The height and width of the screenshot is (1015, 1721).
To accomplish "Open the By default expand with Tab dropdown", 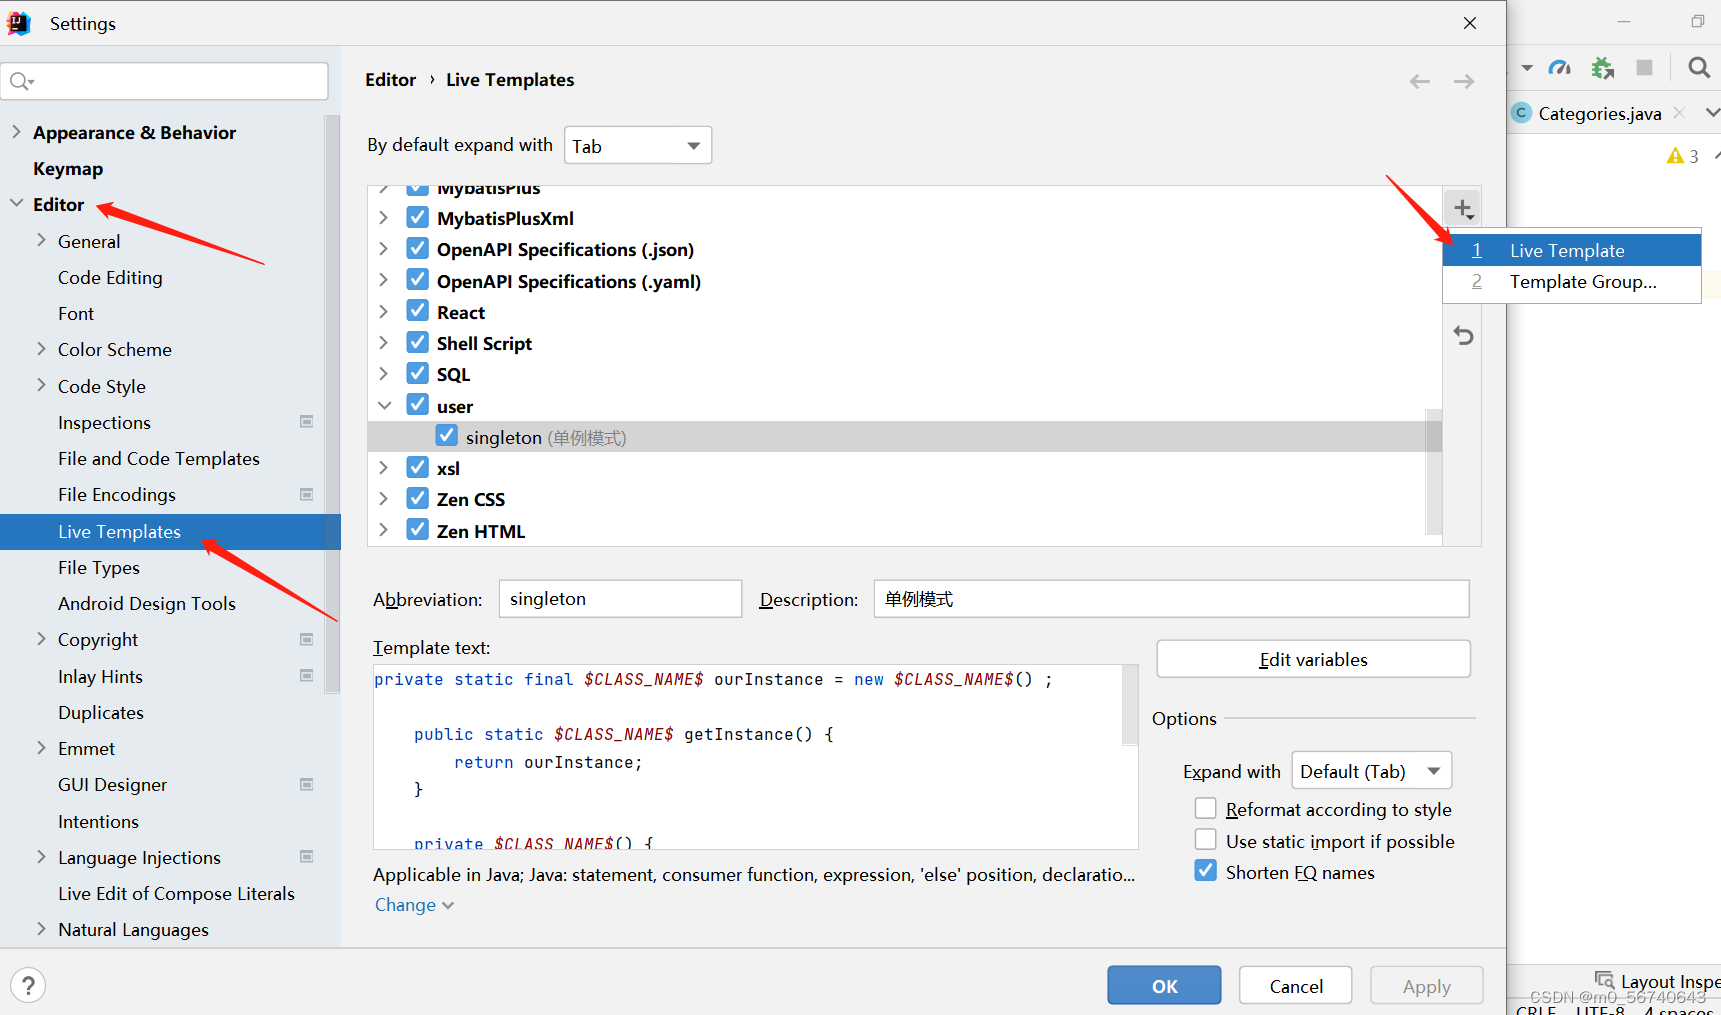I will pos(638,146).
